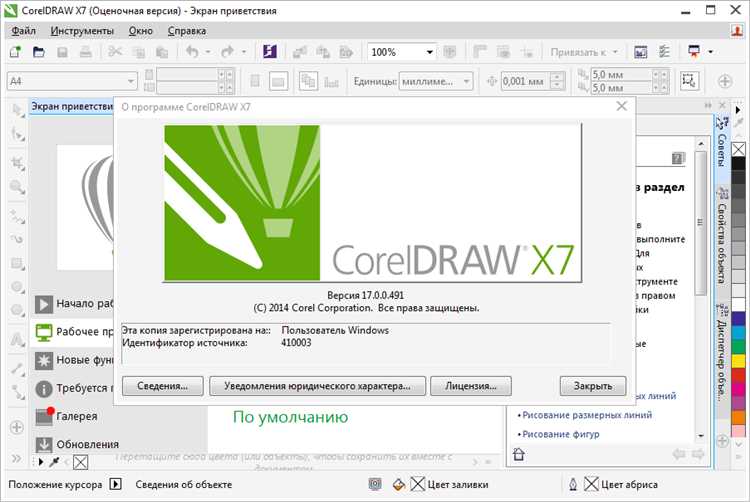750x502 pixels.
Task: Select the Freehand tool in toolbox
Action: 18,217
